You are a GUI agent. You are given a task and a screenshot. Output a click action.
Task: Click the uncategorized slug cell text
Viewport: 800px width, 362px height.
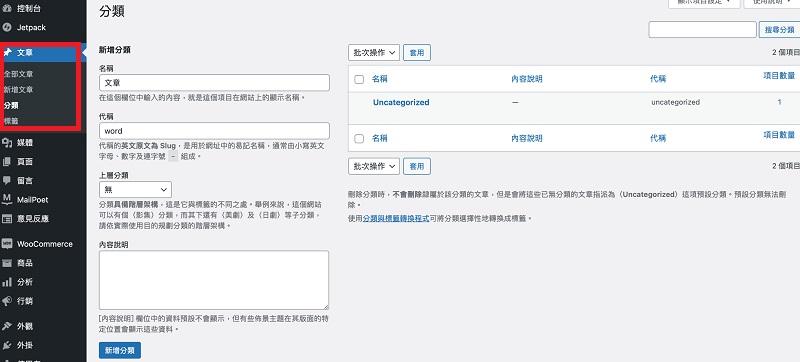[x=676, y=102]
